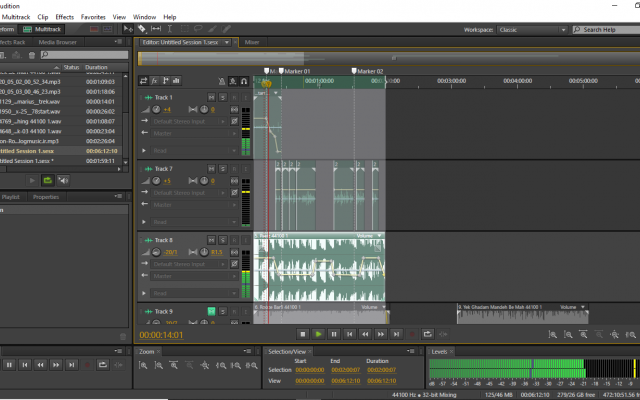
Task: Toggle polarity reverse on Track 1
Action: [x=234, y=121]
